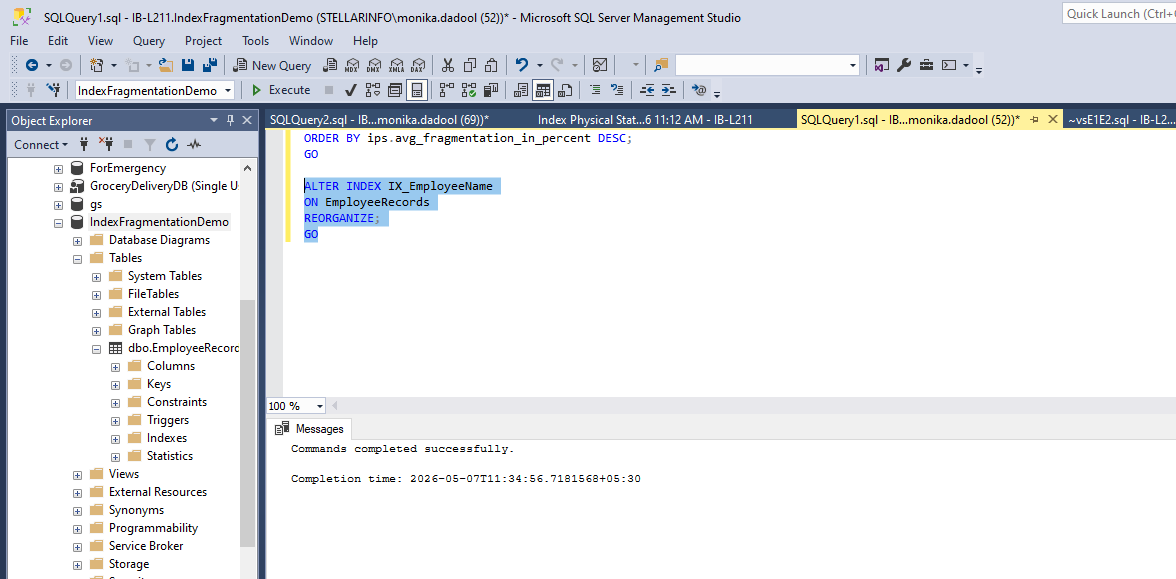This screenshot has width=1176, height=579.
Task: Click the DAX query icon
Action: pos(418,65)
